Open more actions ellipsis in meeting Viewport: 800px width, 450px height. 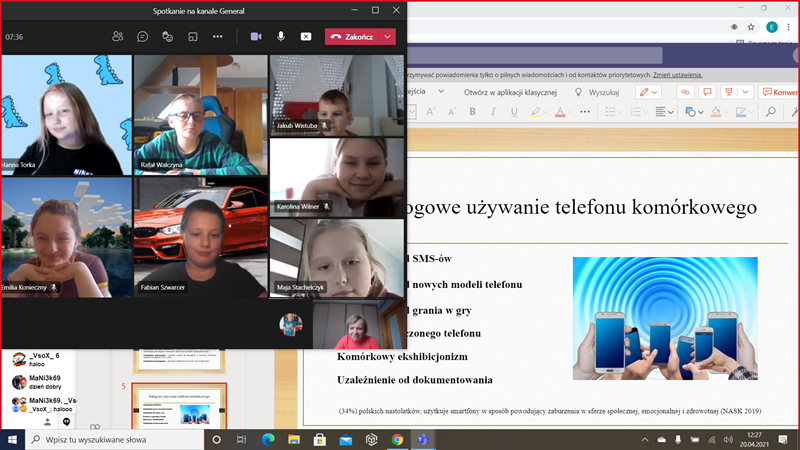(217, 36)
